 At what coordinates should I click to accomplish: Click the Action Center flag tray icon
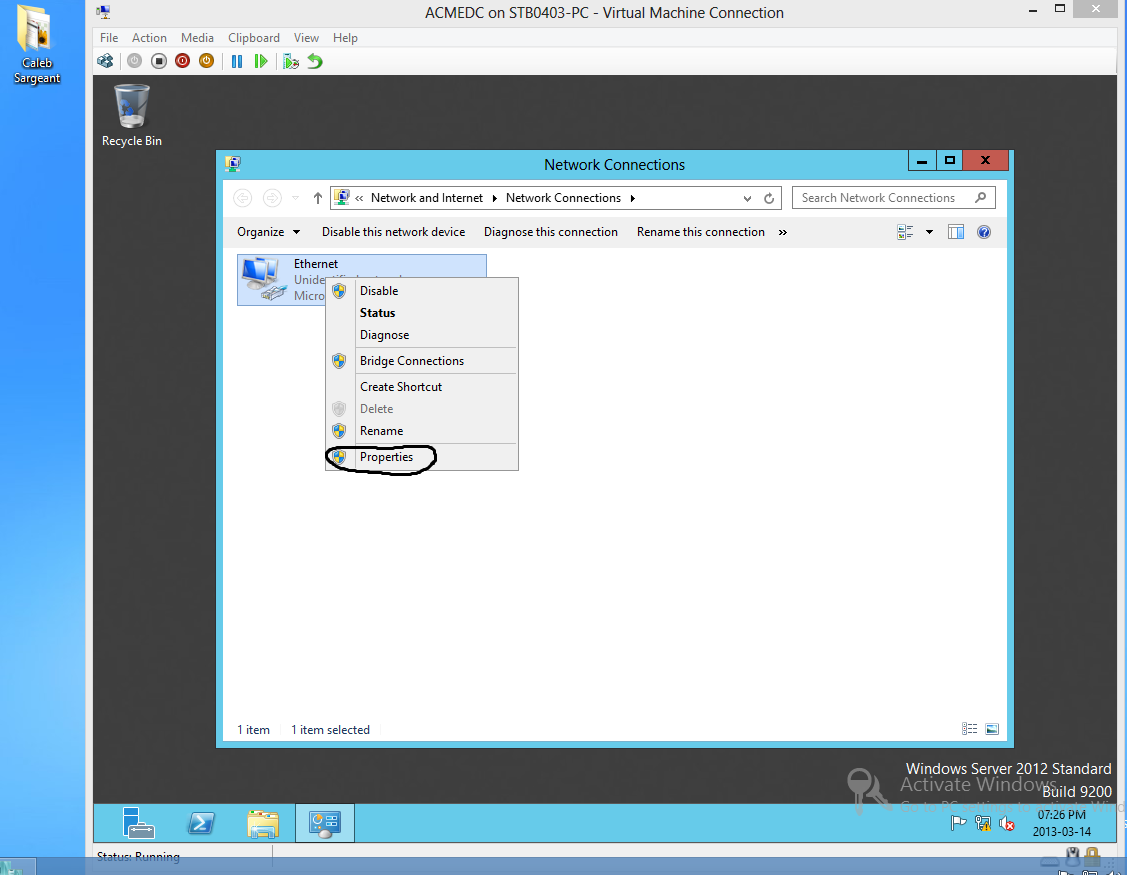[958, 823]
